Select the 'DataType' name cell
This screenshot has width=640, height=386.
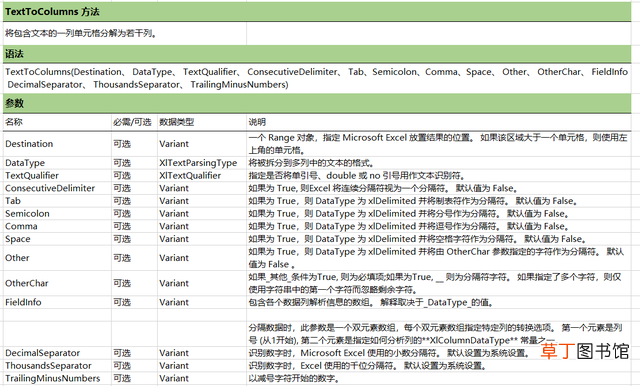click(57, 163)
